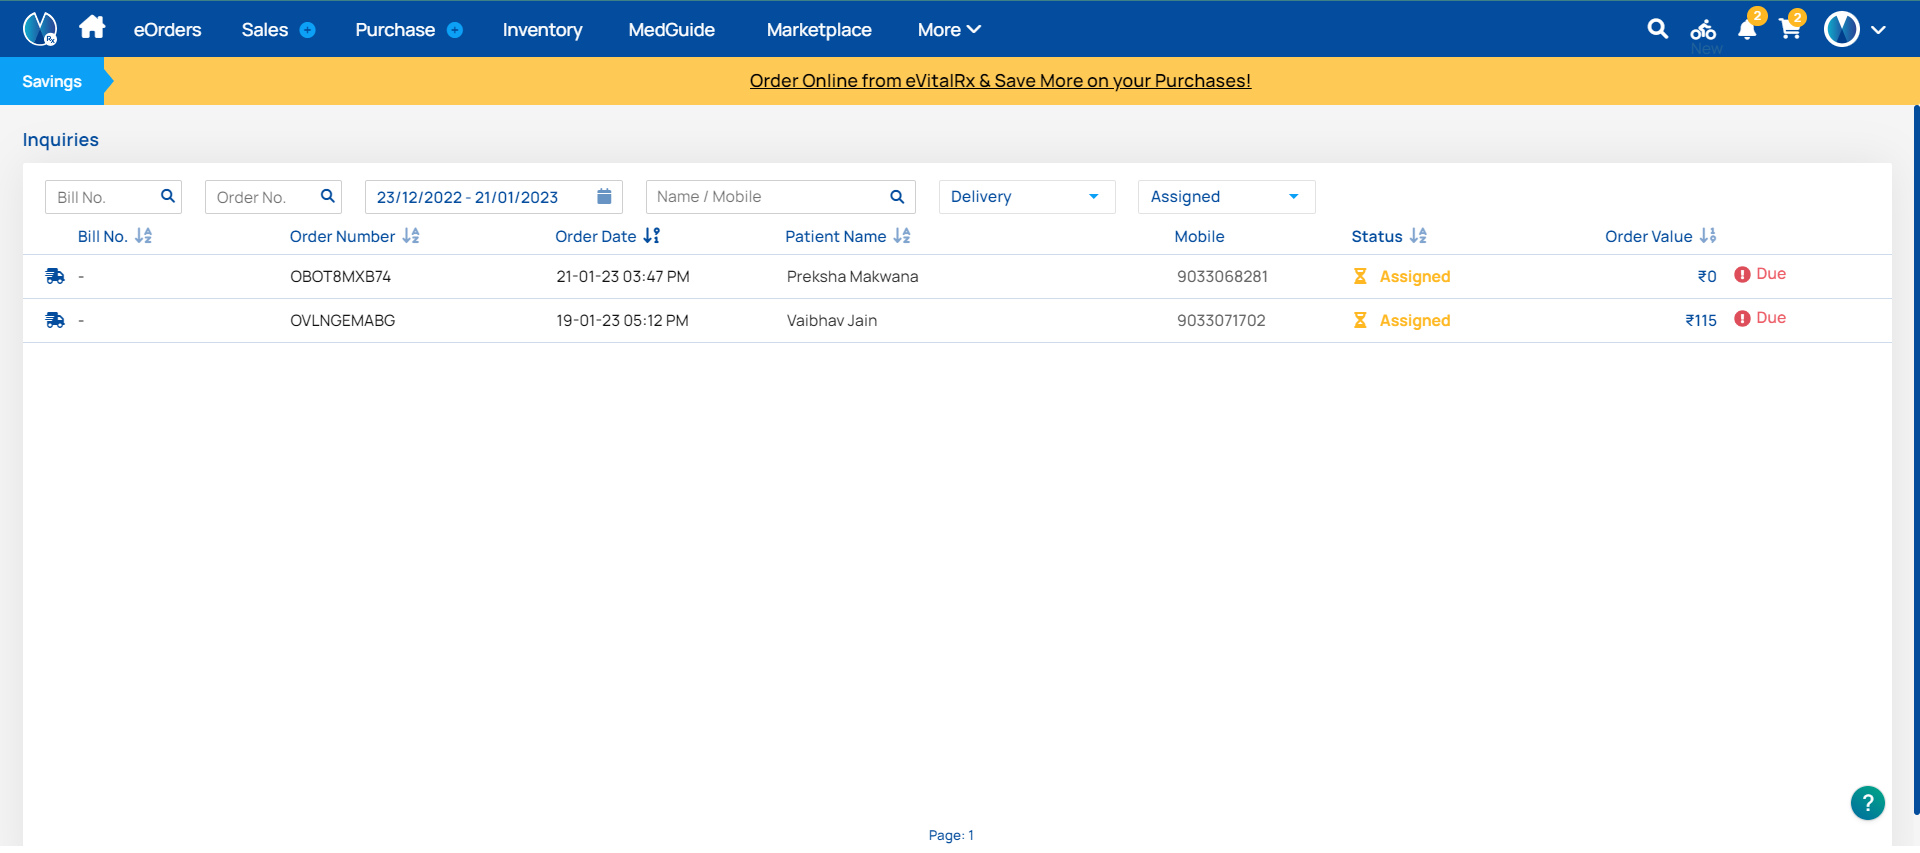Sort by Order Value column icon
The width and height of the screenshot is (1920, 853).
tap(1708, 236)
